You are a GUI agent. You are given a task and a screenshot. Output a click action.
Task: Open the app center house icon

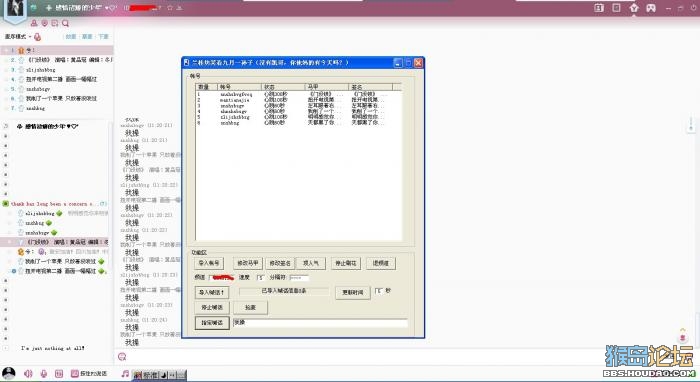634,8
